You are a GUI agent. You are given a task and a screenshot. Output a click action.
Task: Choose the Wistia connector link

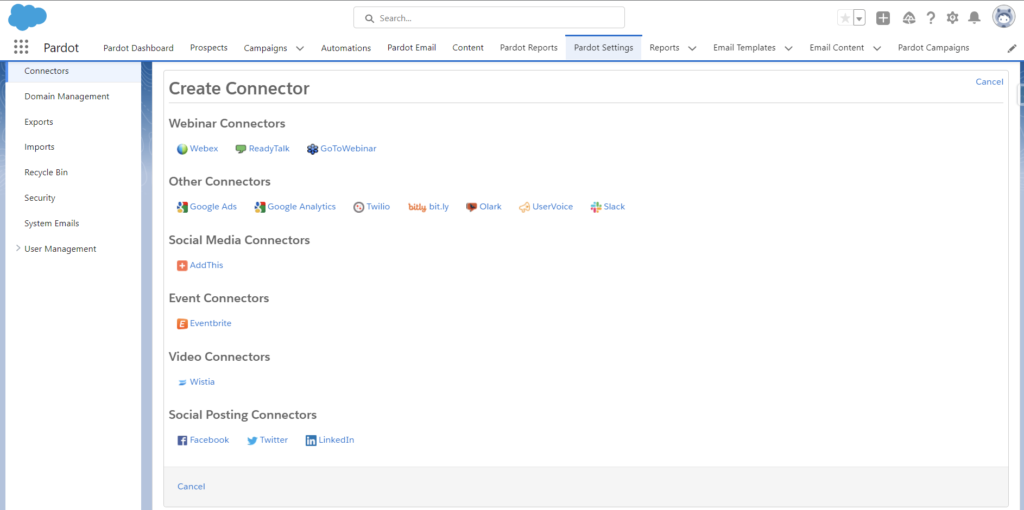[202, 382]
